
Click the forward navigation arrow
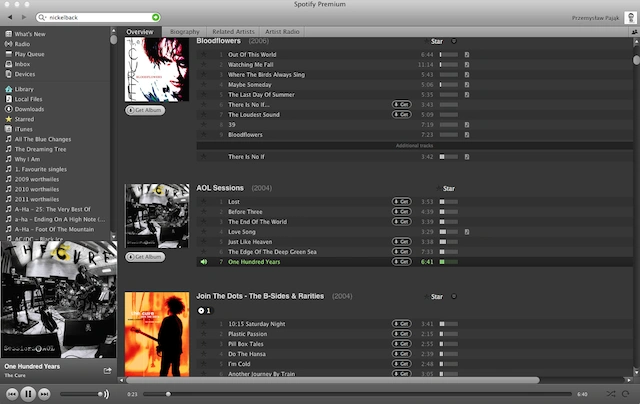point(24,17)
